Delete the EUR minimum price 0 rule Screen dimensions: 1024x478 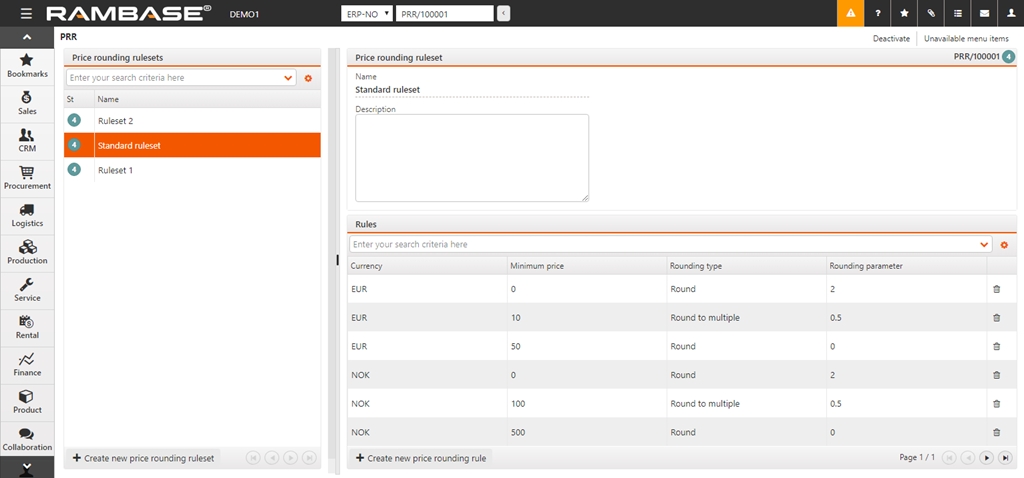coord(997,289)
